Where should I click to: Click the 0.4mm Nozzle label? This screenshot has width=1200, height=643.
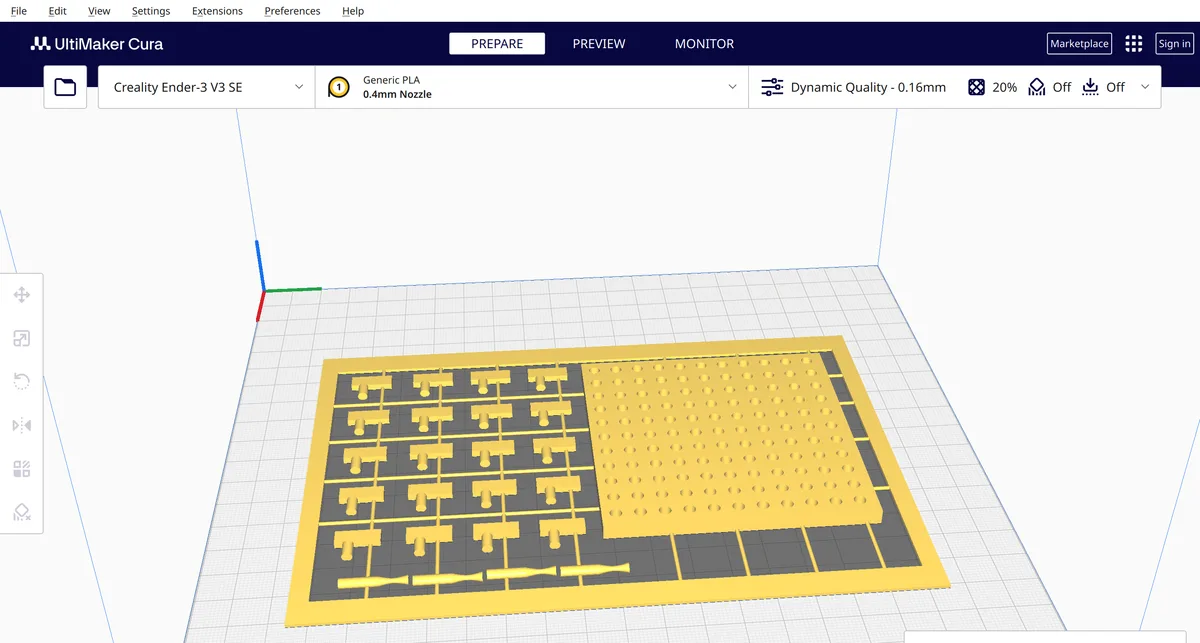point(397,95)
